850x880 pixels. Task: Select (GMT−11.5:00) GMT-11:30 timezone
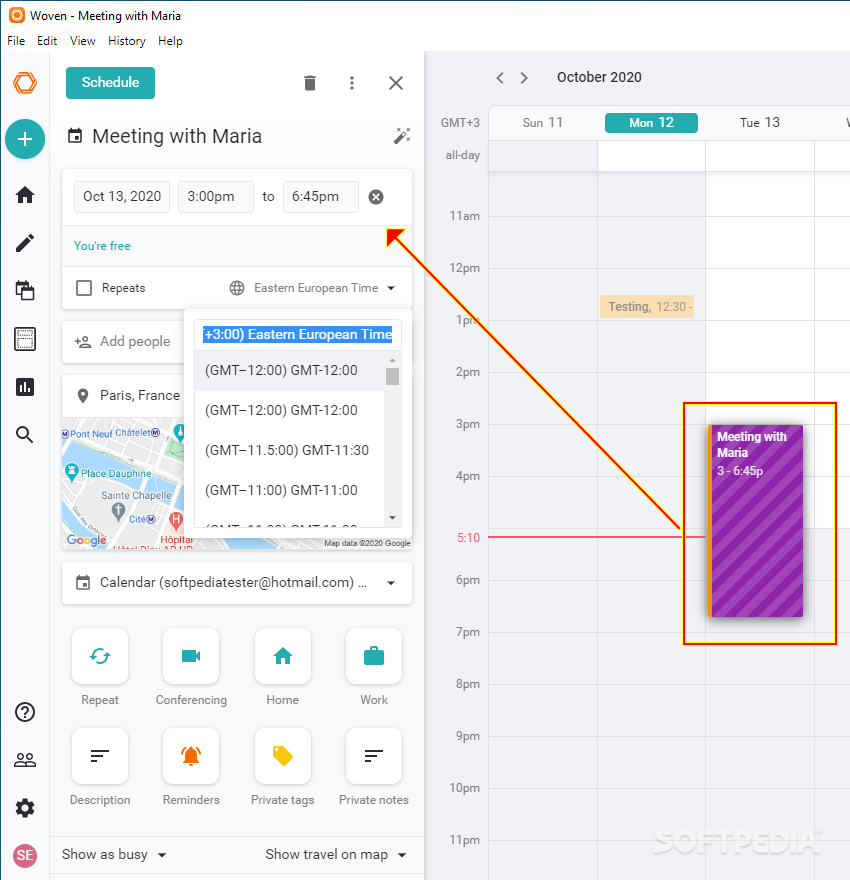pos(289,450)
